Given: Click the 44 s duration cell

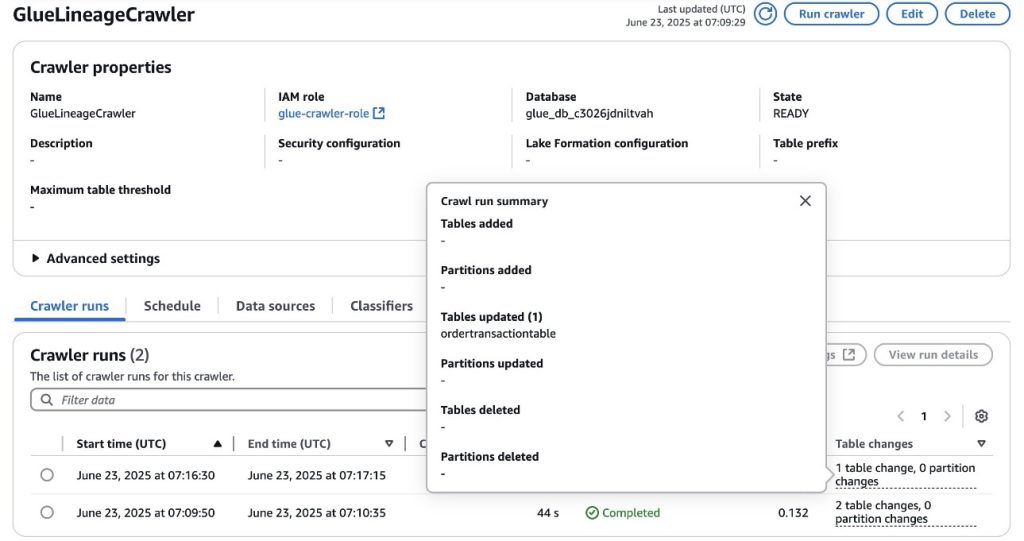Looking at the screenshot, I should pyautogui.click(x=548, y=513).
